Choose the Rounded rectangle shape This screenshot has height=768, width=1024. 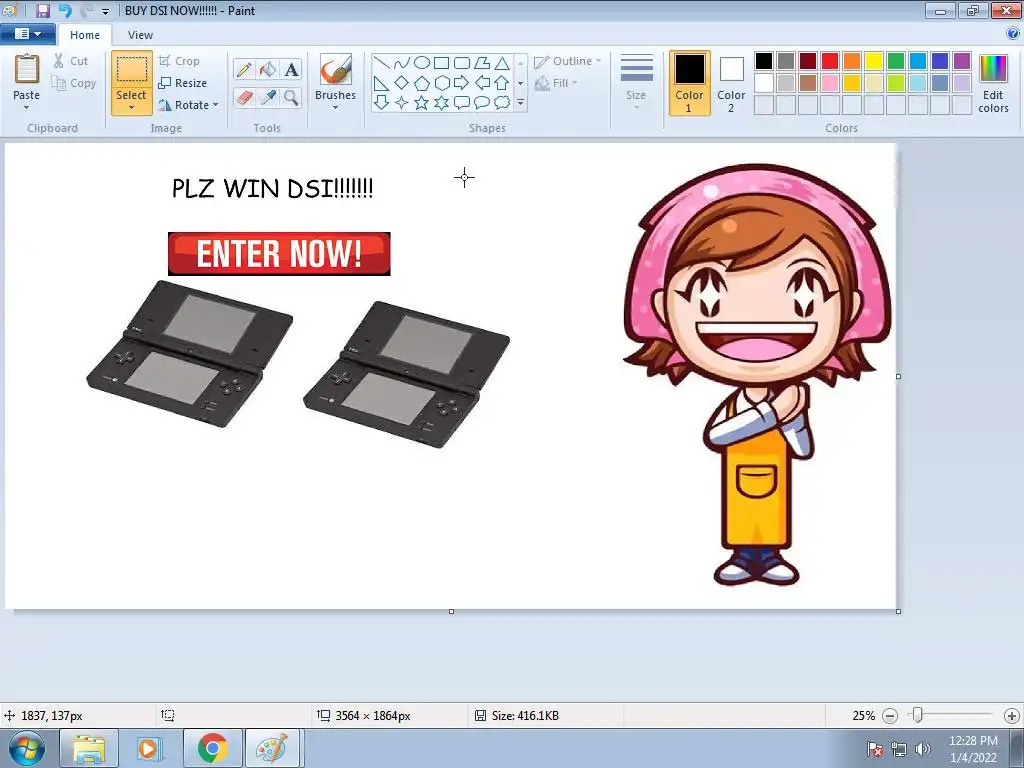[462, 63]
